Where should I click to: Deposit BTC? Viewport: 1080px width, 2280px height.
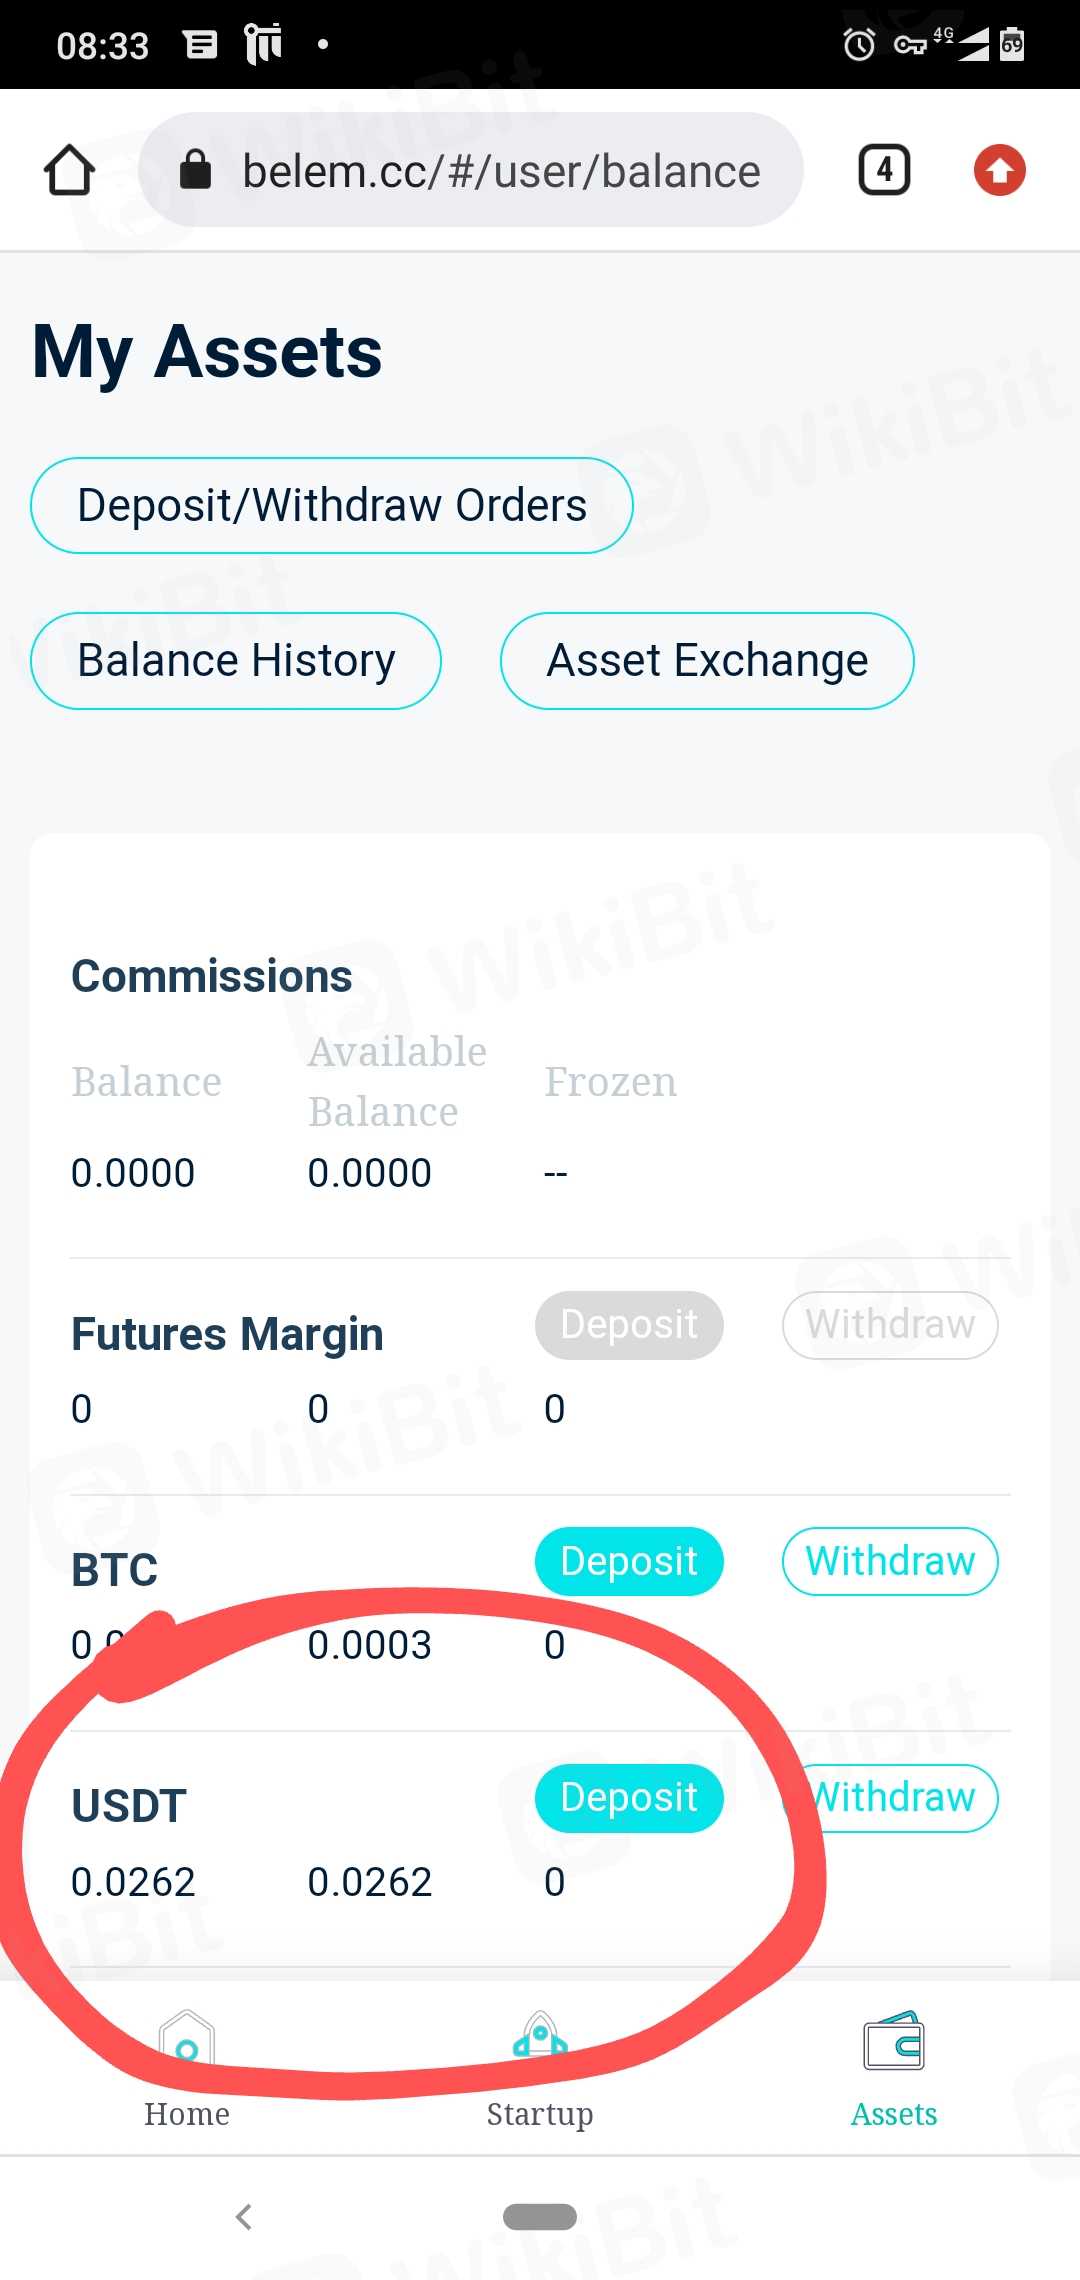[x=629, y=1561]
